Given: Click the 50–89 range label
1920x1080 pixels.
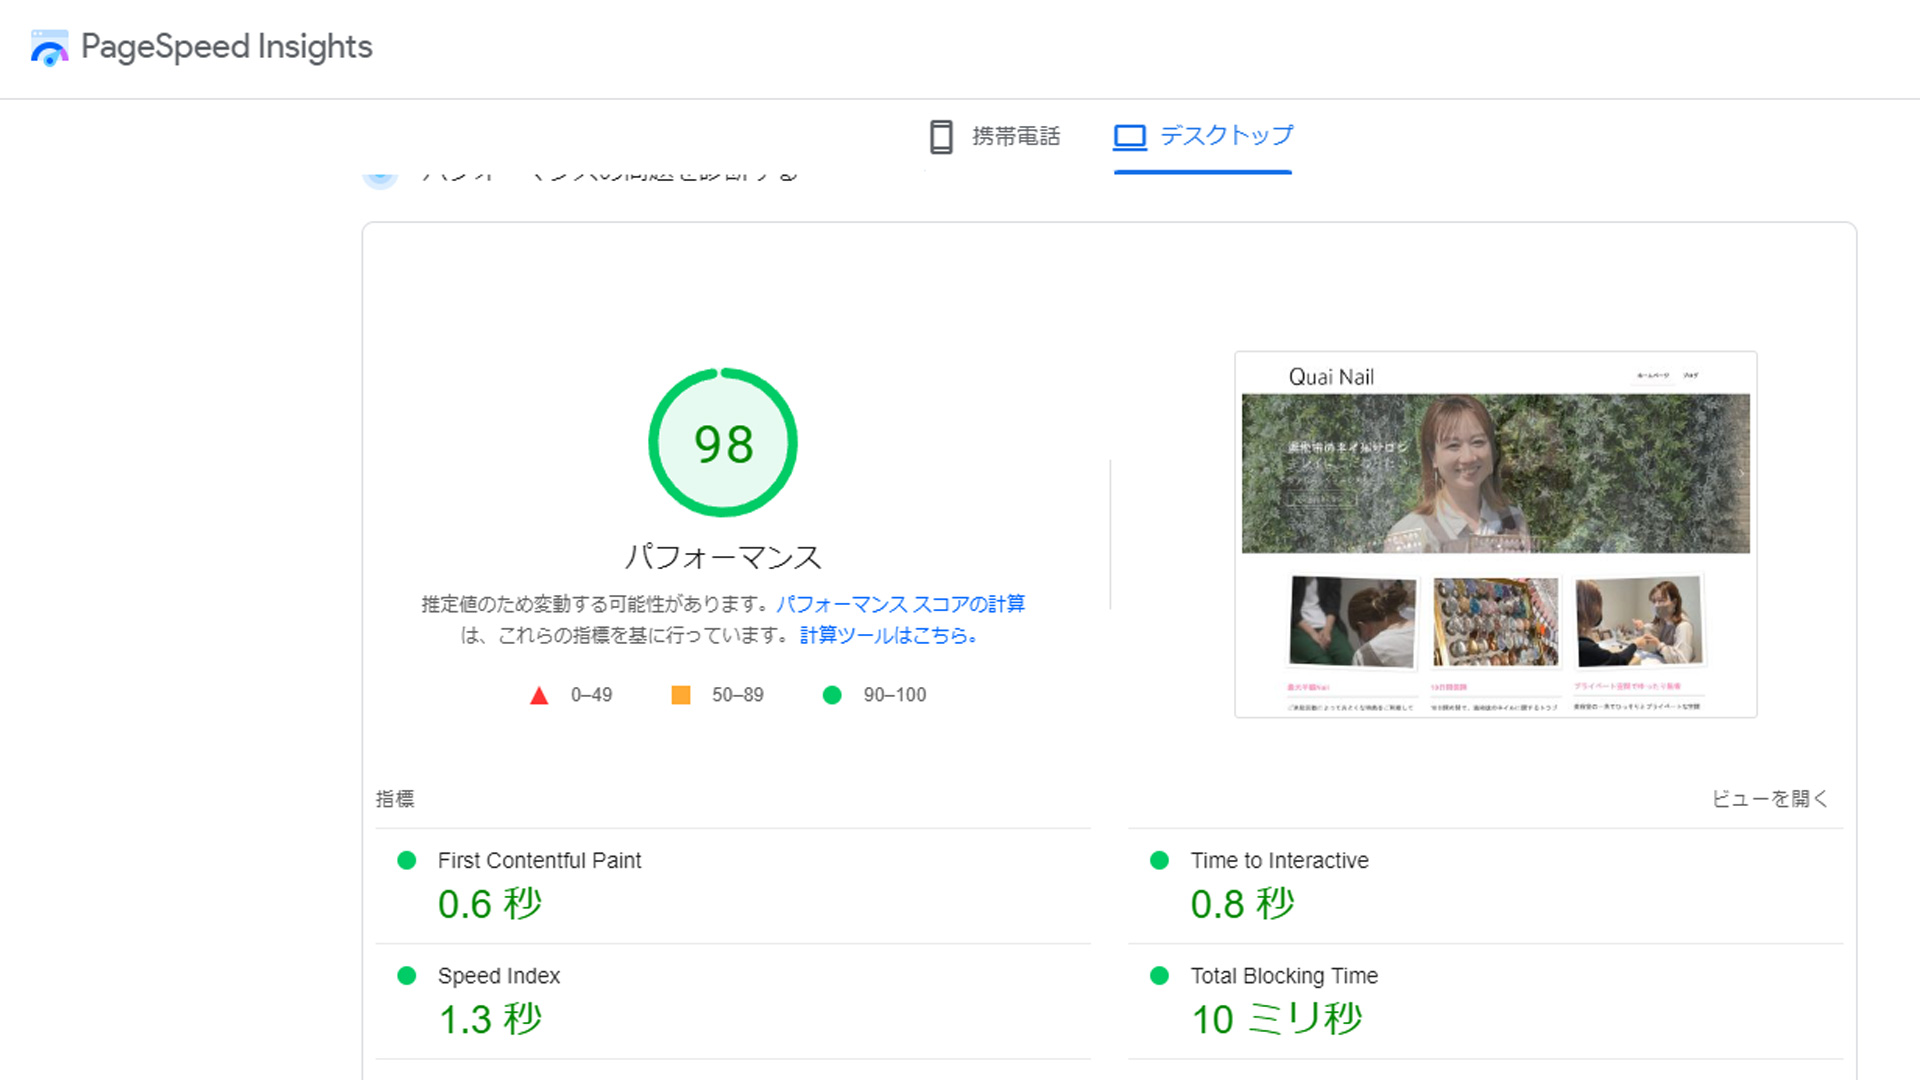Looking at the screenshot, I should 738,695.
